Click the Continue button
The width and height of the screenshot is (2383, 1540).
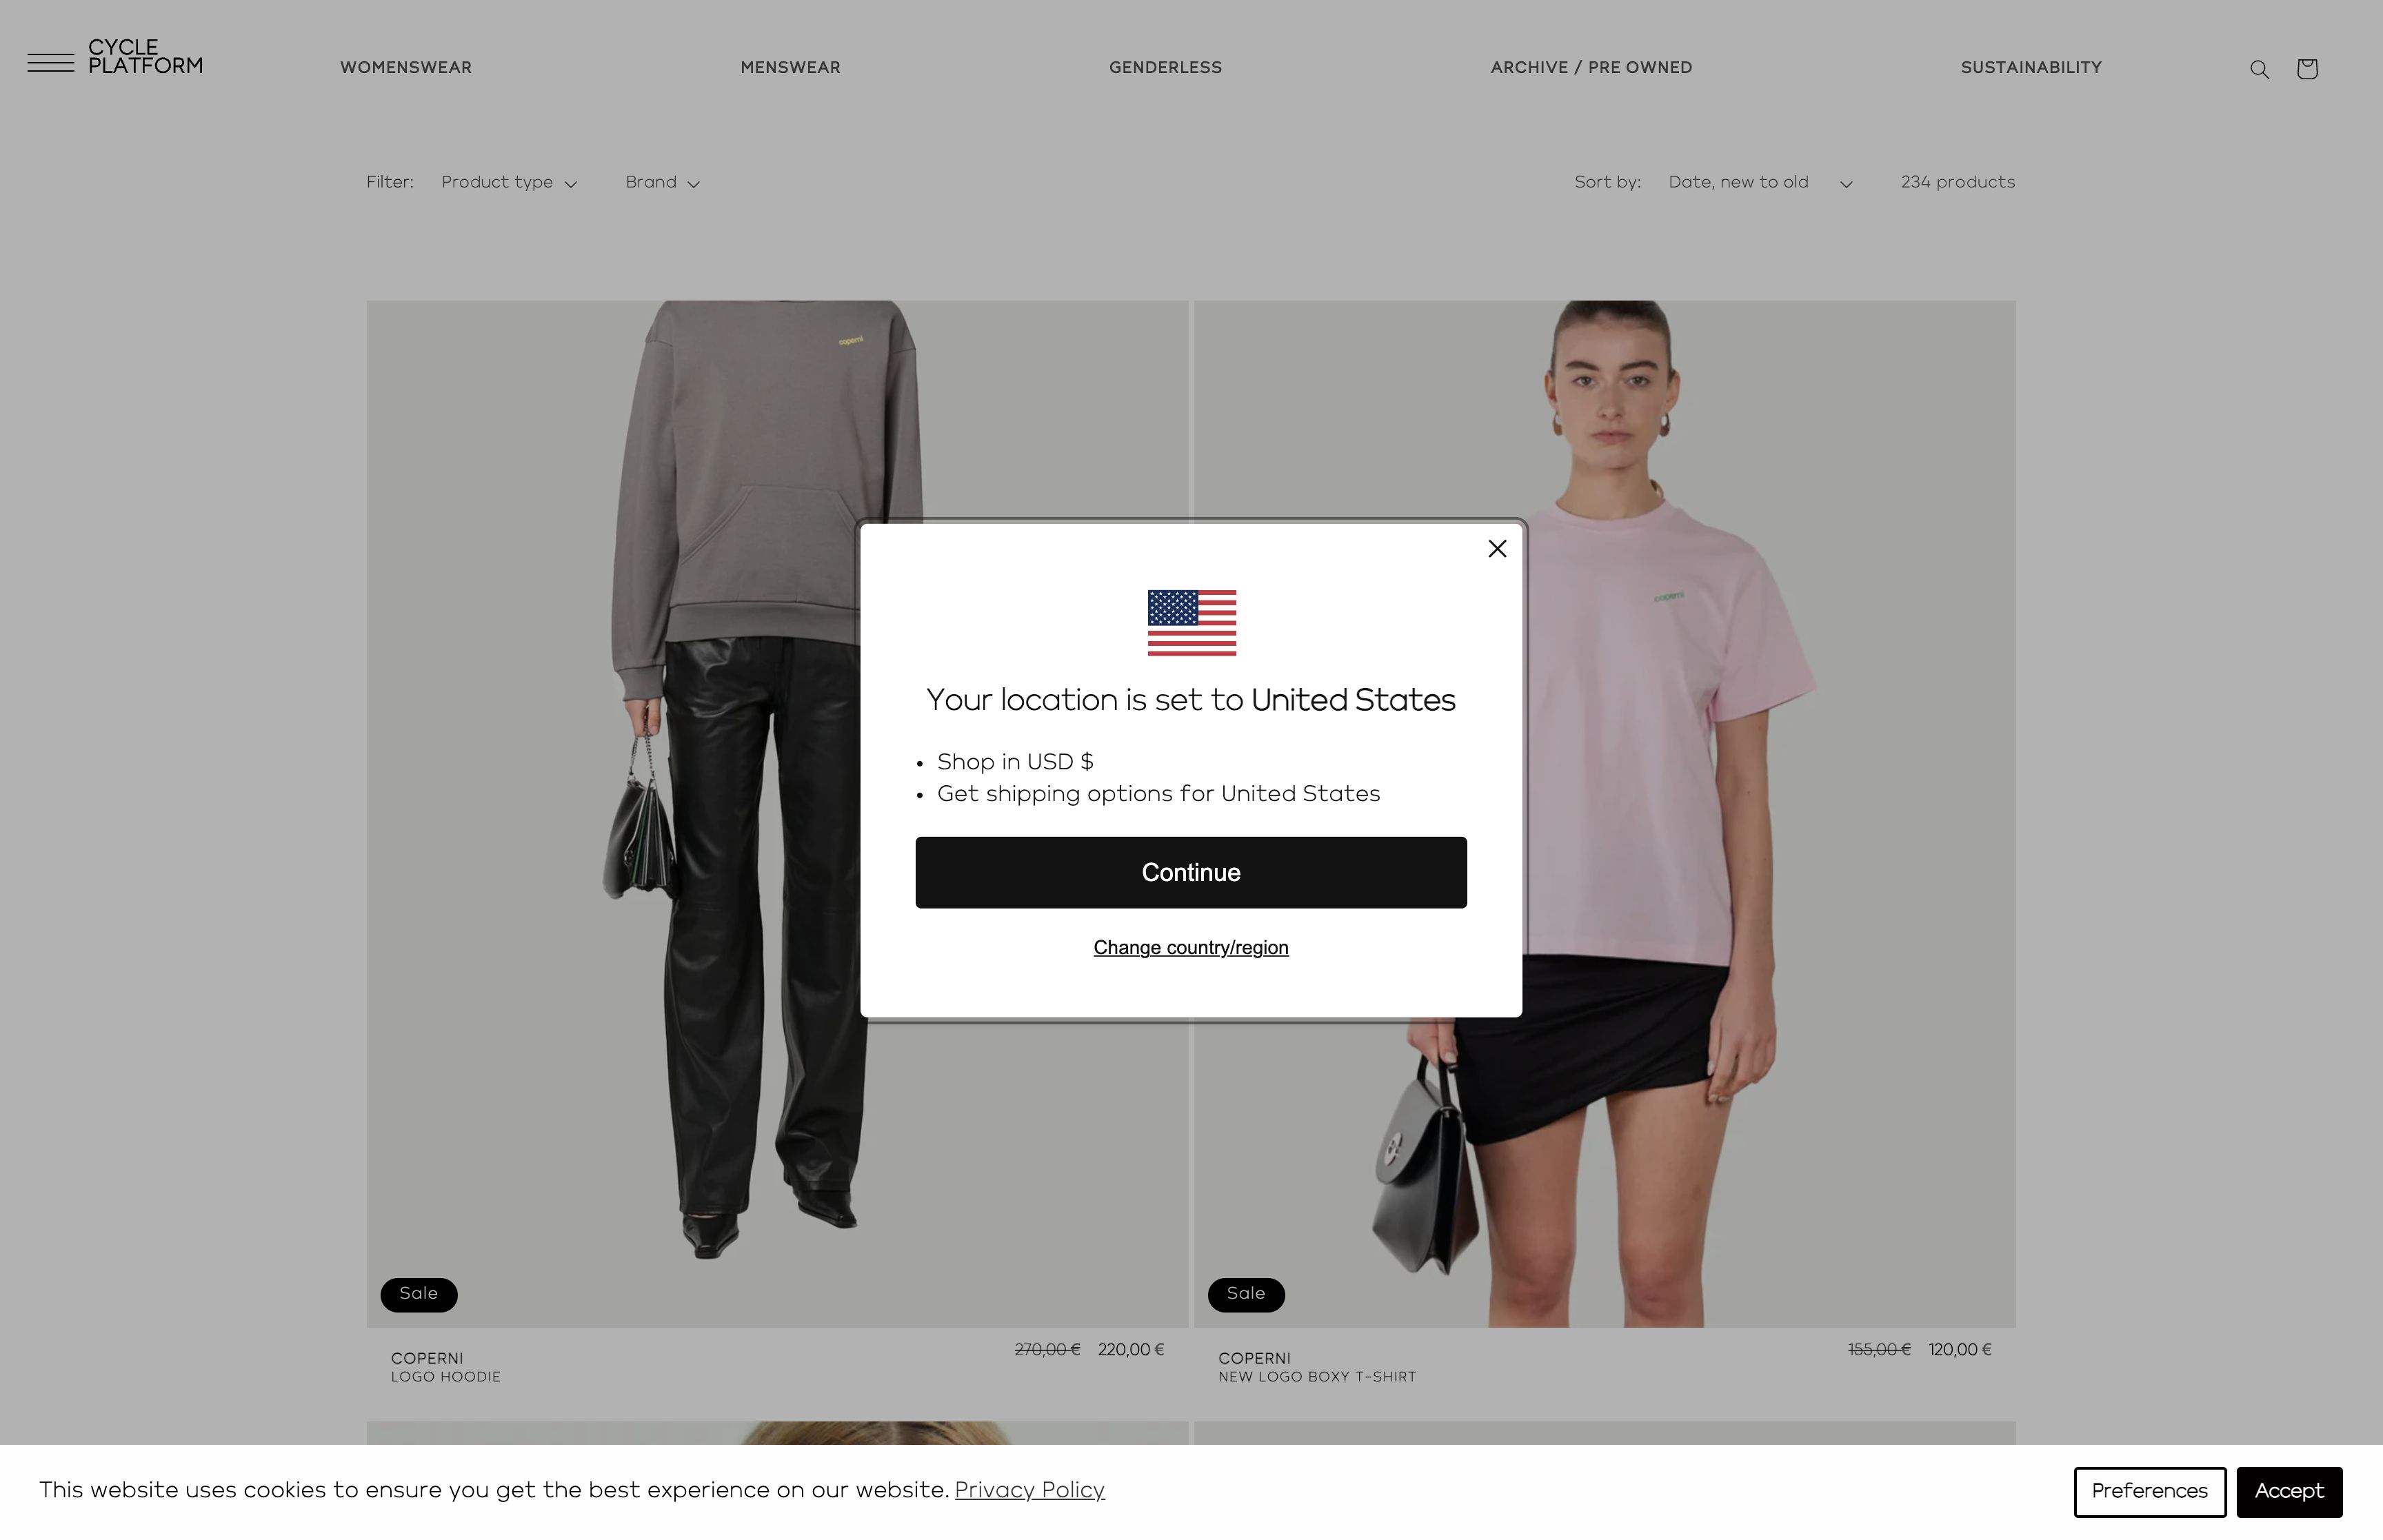pyautogui.click(x=1191, y=872)
